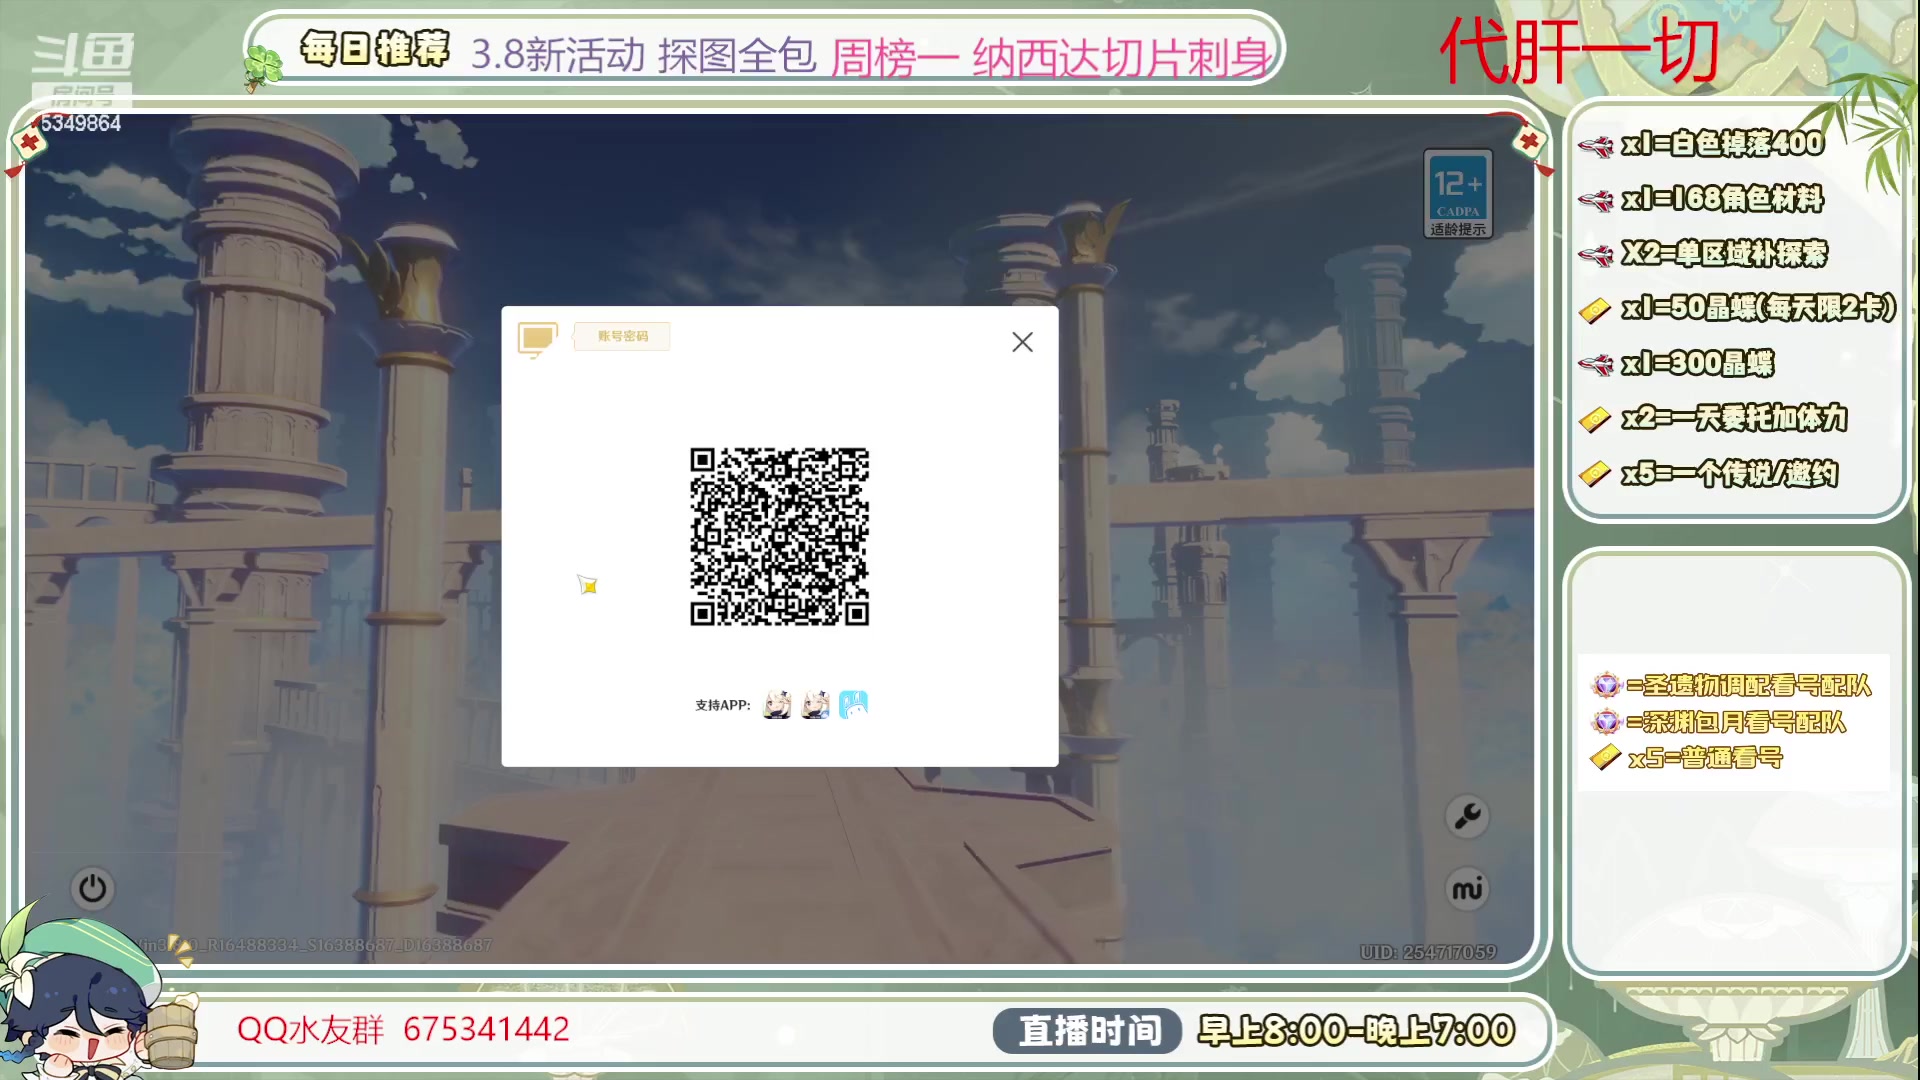Click the 12+ CADPA age rating badge

point(1457,193)
